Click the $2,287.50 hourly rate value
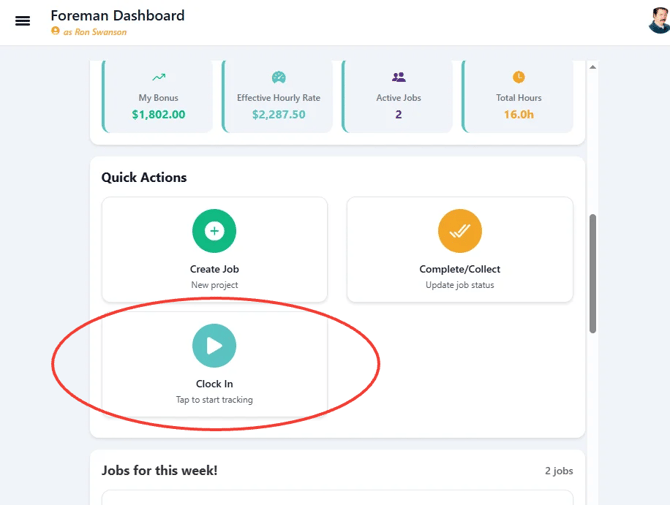The image size is (670, 505). [279, 115]
